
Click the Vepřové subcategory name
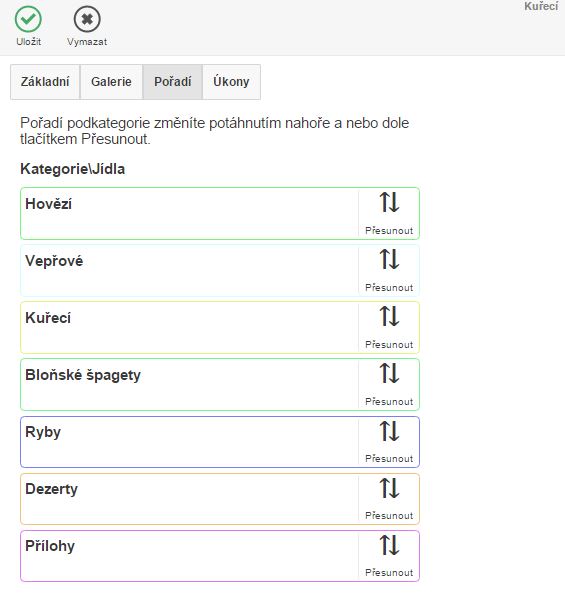coord(54,261)
